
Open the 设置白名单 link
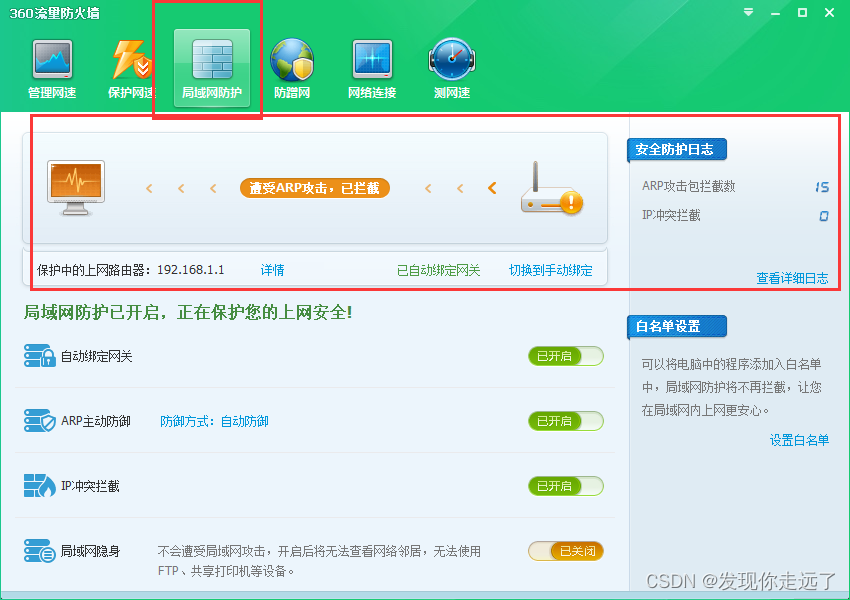coord(799,440)
